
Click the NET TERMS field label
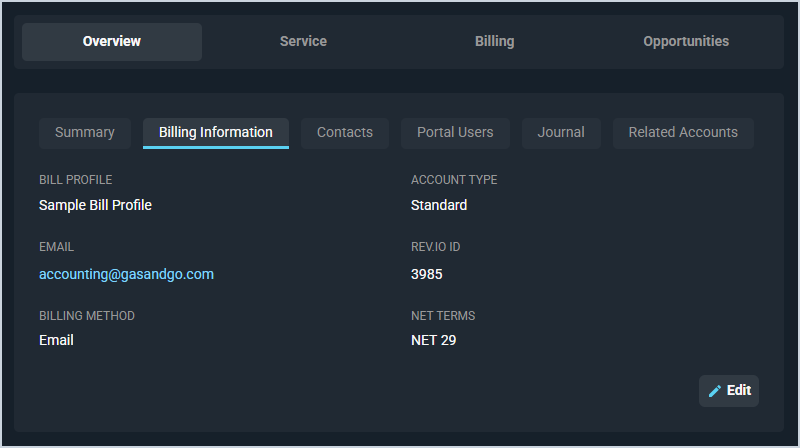pos(443,316)
